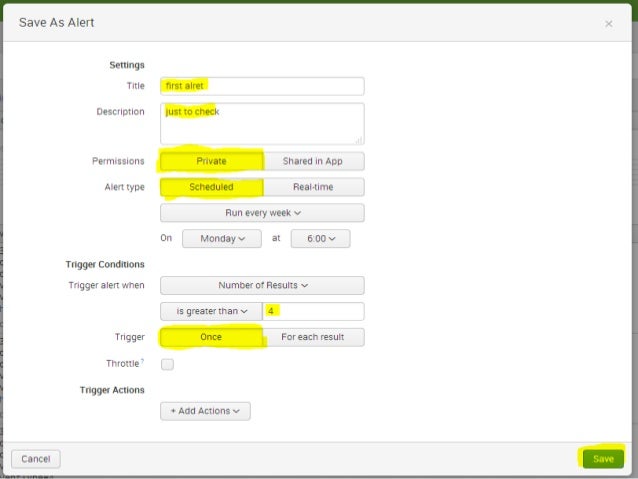638x479 pixels.
Task: Click the Trigger Conditions heading text
Action: point(105,265)
